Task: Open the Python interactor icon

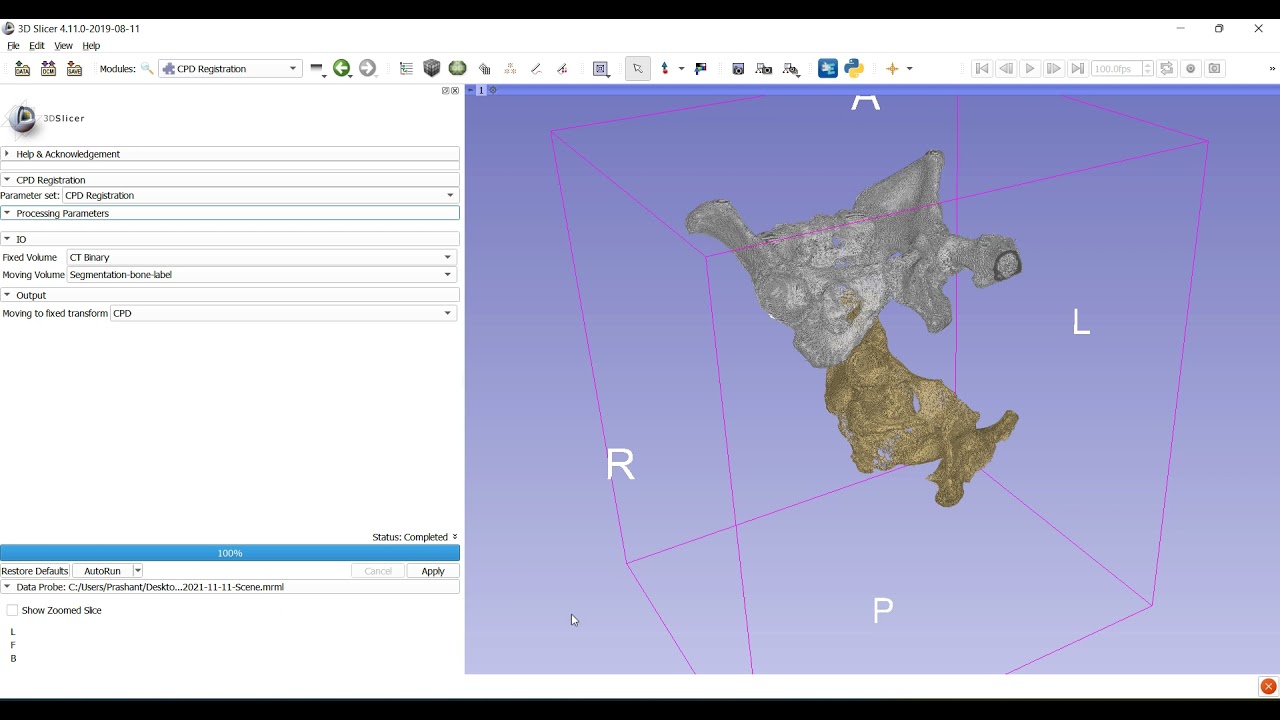Action: 854,69
